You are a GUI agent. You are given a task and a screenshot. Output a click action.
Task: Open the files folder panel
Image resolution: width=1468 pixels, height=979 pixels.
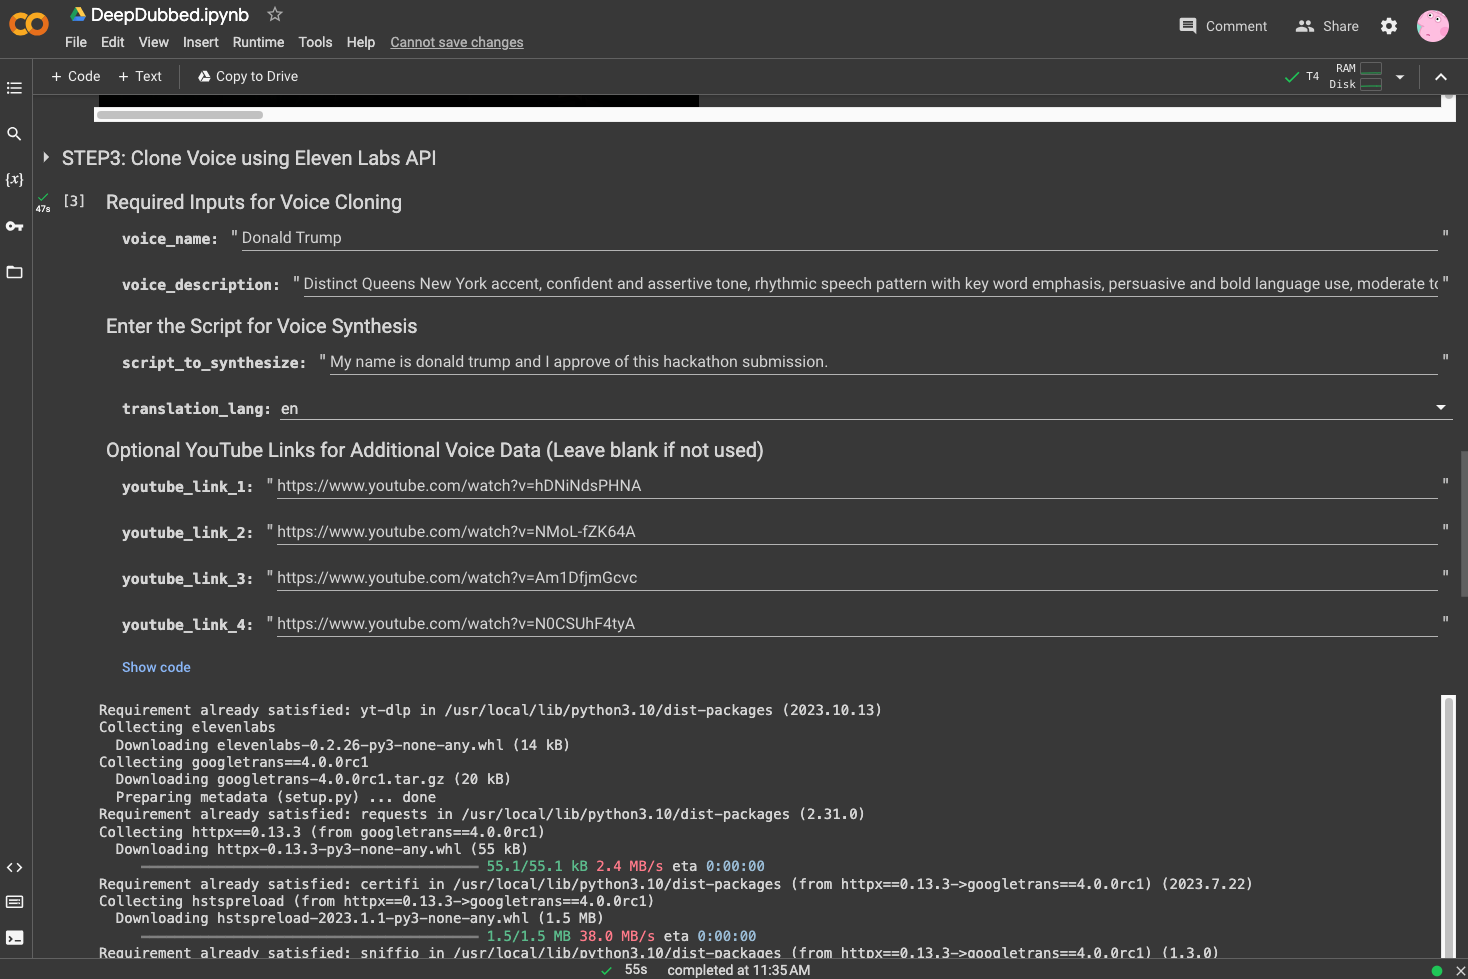click(x=14, y=272)
